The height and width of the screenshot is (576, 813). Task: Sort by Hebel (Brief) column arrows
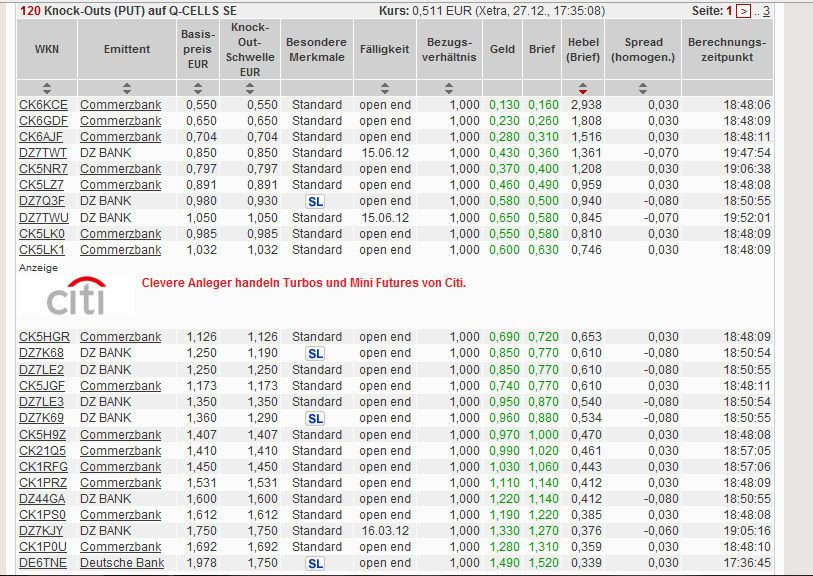(x=583, y=88)
